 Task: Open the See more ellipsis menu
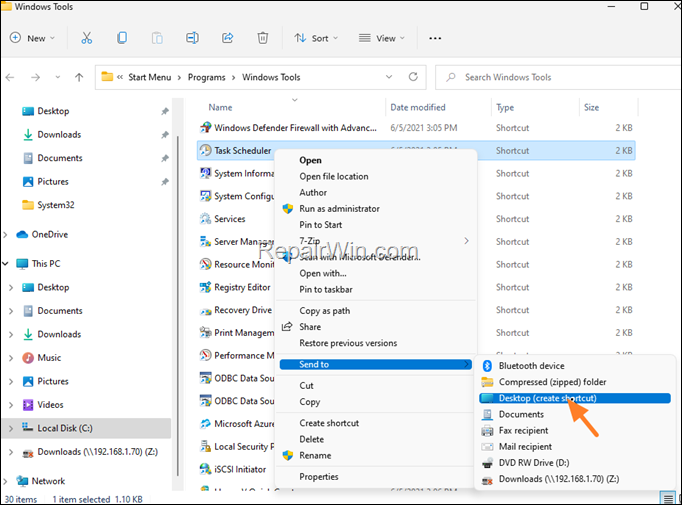coord(435,38)
